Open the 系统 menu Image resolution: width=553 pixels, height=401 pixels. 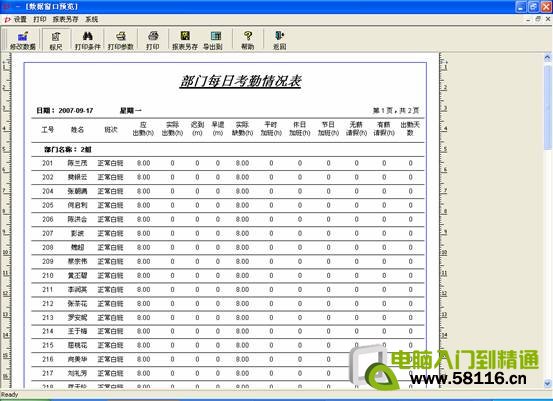click(92, 19)
